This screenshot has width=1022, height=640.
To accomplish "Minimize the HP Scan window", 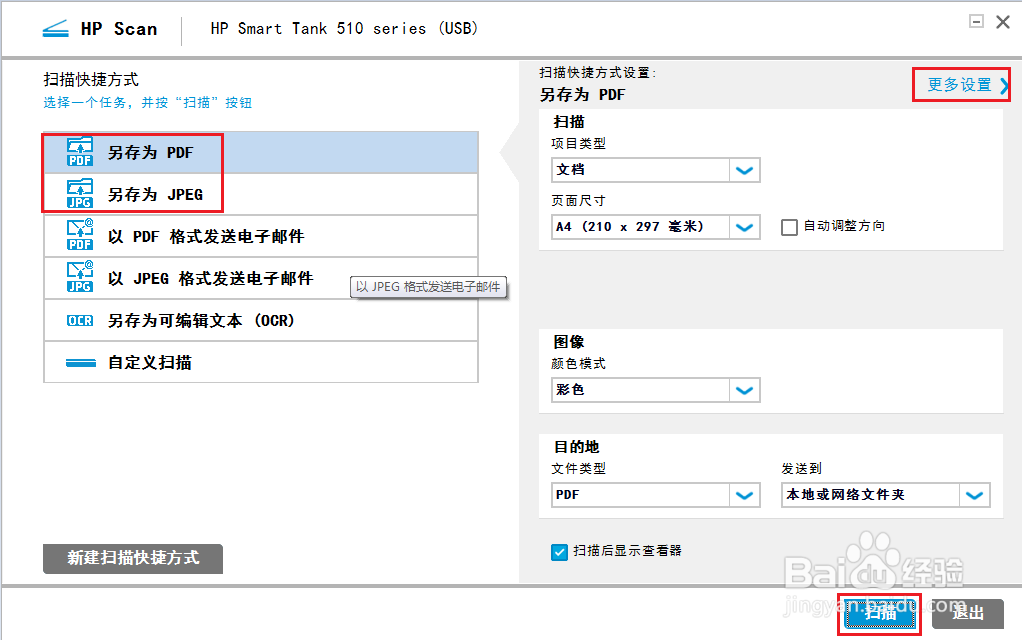I will (976, 22).
